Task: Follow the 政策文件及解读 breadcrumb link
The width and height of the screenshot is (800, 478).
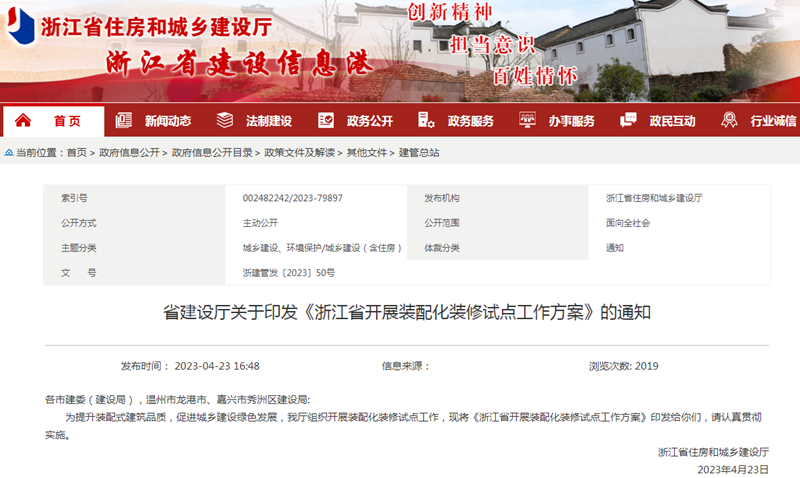Action: (299, 153)
